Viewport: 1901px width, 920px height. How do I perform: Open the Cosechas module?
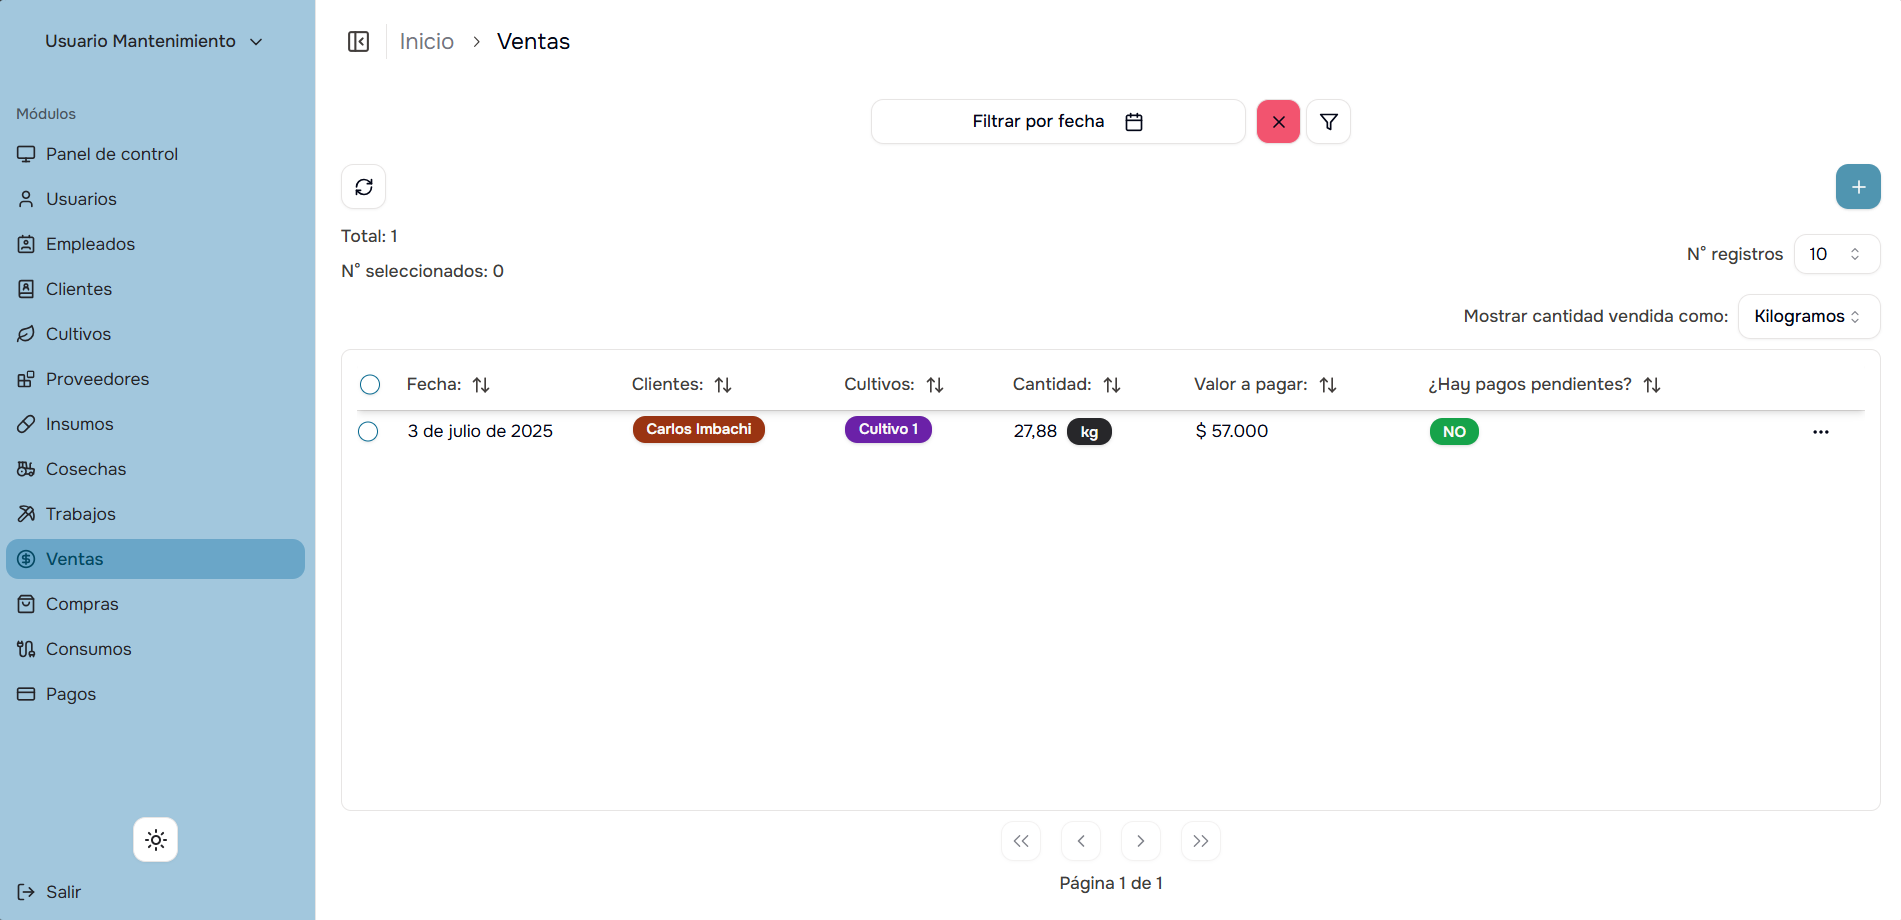86,469
